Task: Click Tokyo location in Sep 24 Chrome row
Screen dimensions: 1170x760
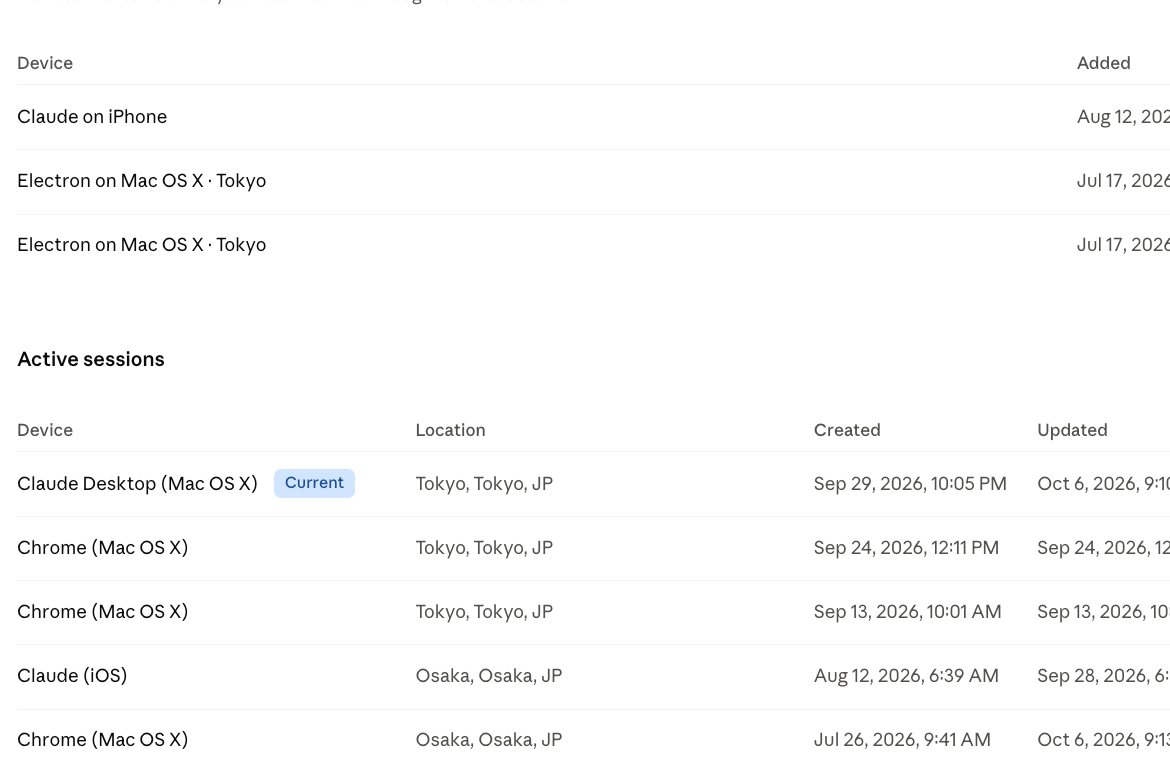Action: (484, 548)
